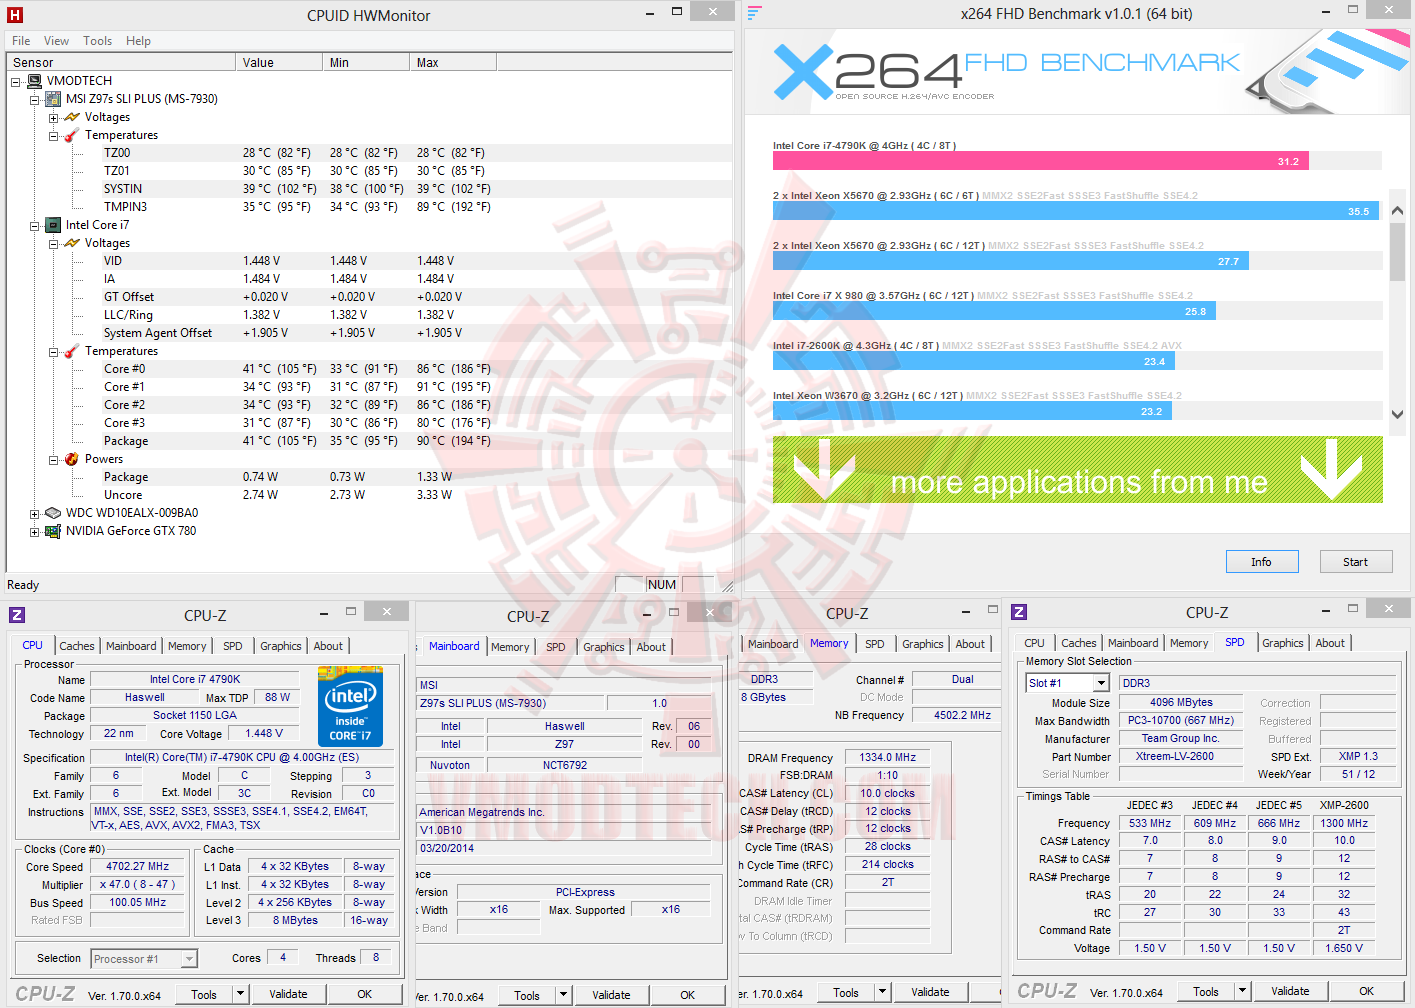Click the purple Z icon of the Processor CPU-Z window
1415x1008 pixels.
(17, 615)
